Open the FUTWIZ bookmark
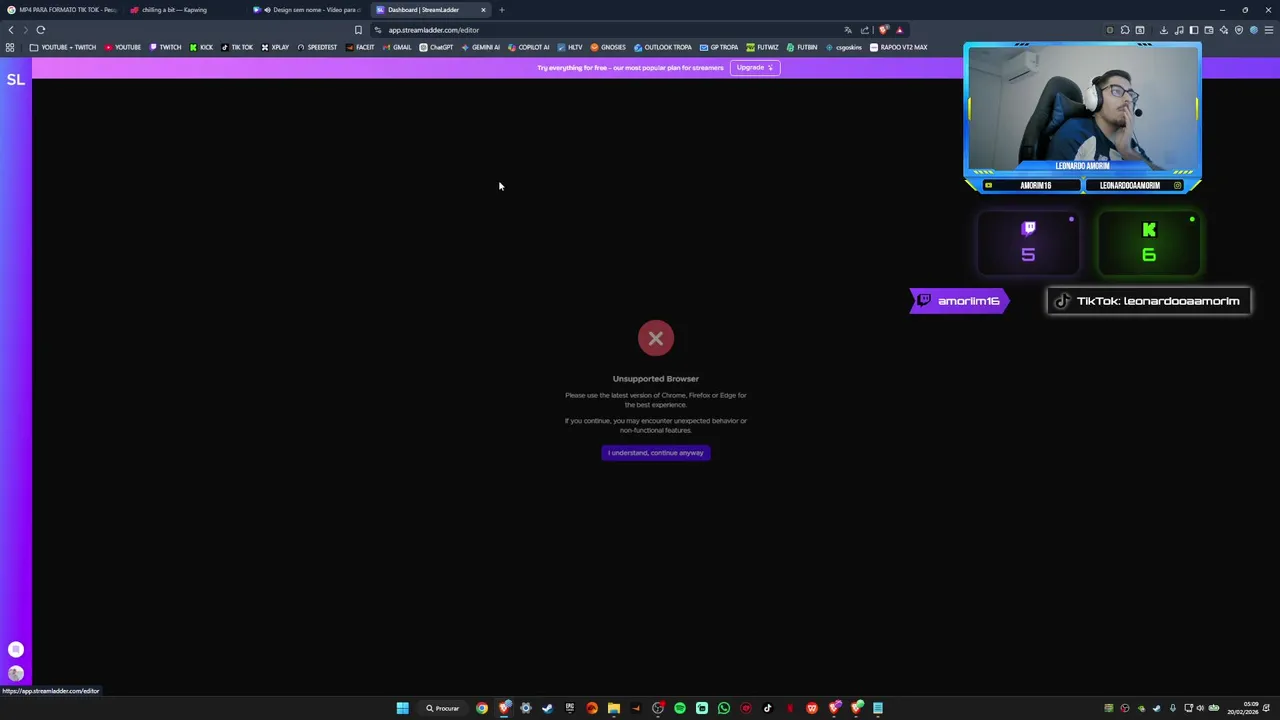 [763, 47]
